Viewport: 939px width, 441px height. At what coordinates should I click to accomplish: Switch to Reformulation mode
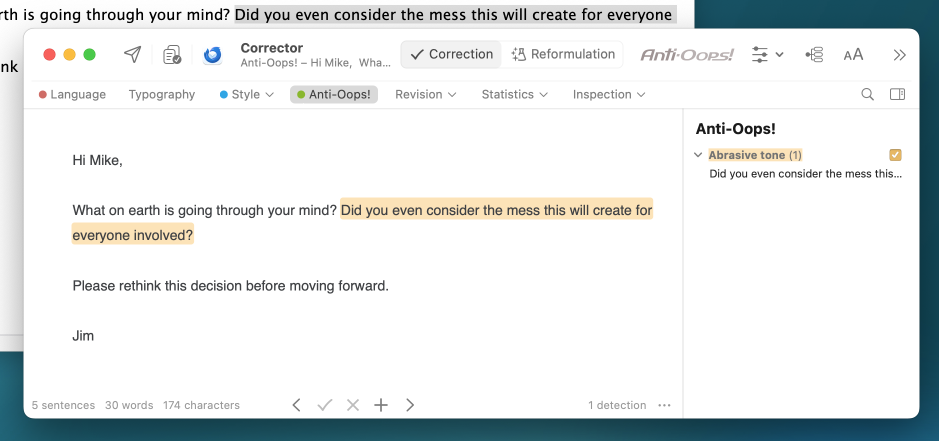click(x=563, y=55)
